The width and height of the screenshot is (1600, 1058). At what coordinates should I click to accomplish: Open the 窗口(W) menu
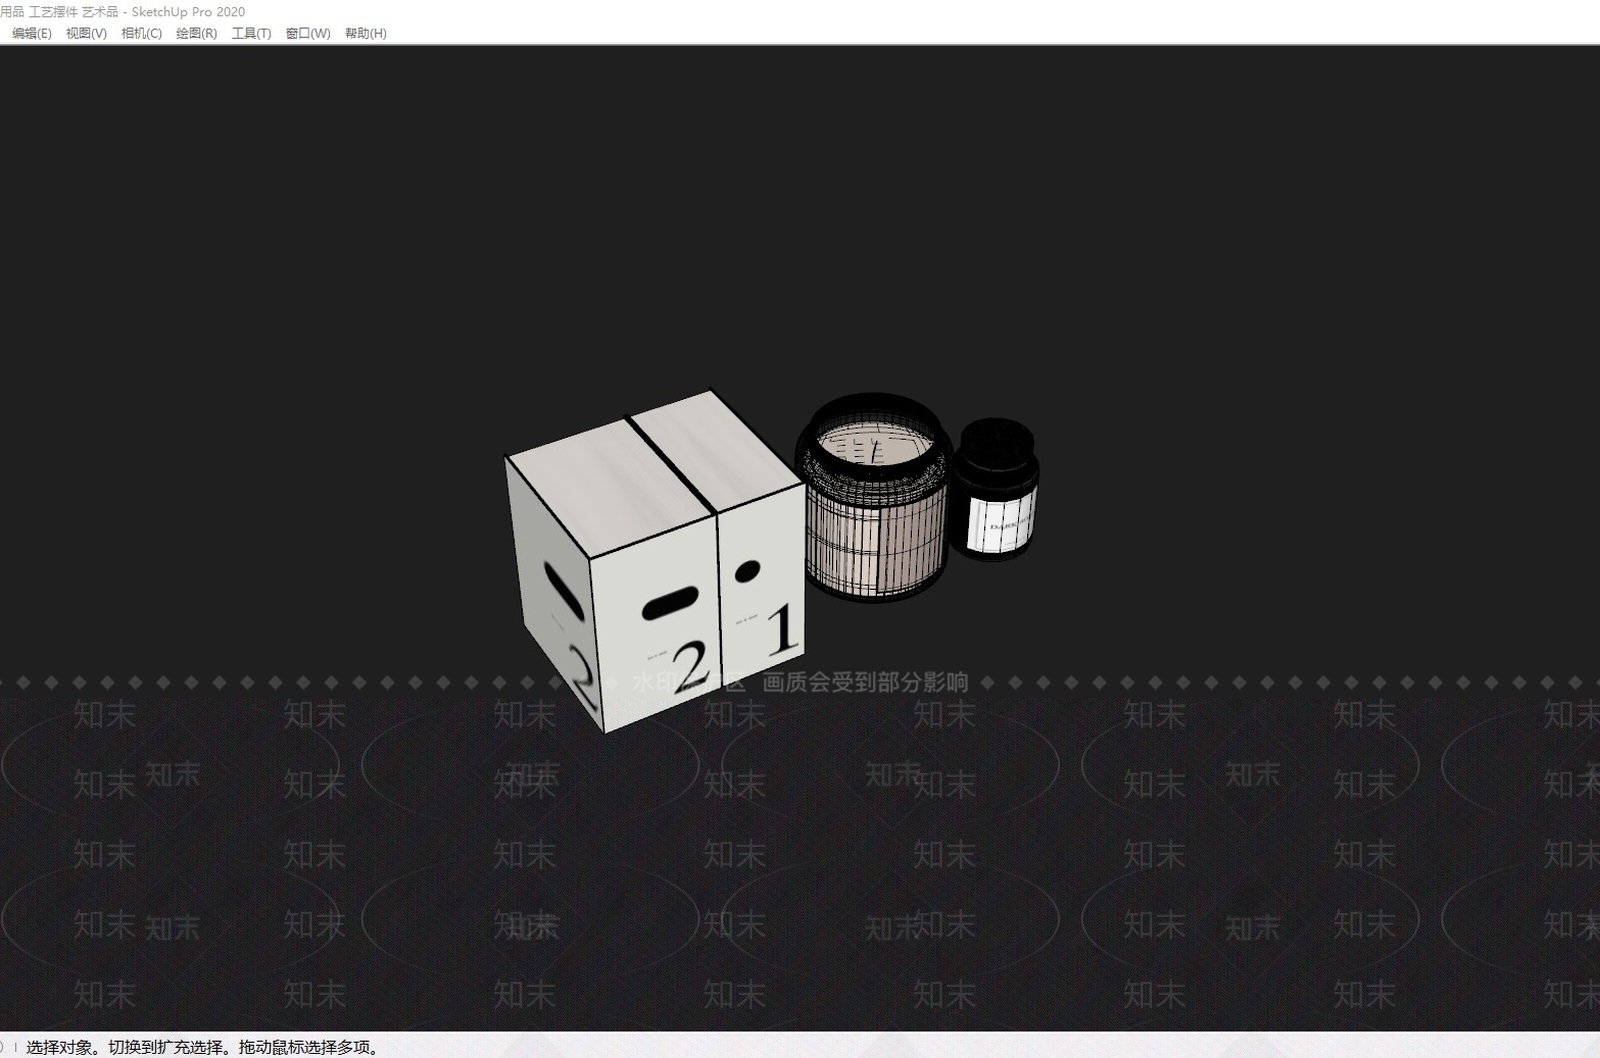[308, 33]
